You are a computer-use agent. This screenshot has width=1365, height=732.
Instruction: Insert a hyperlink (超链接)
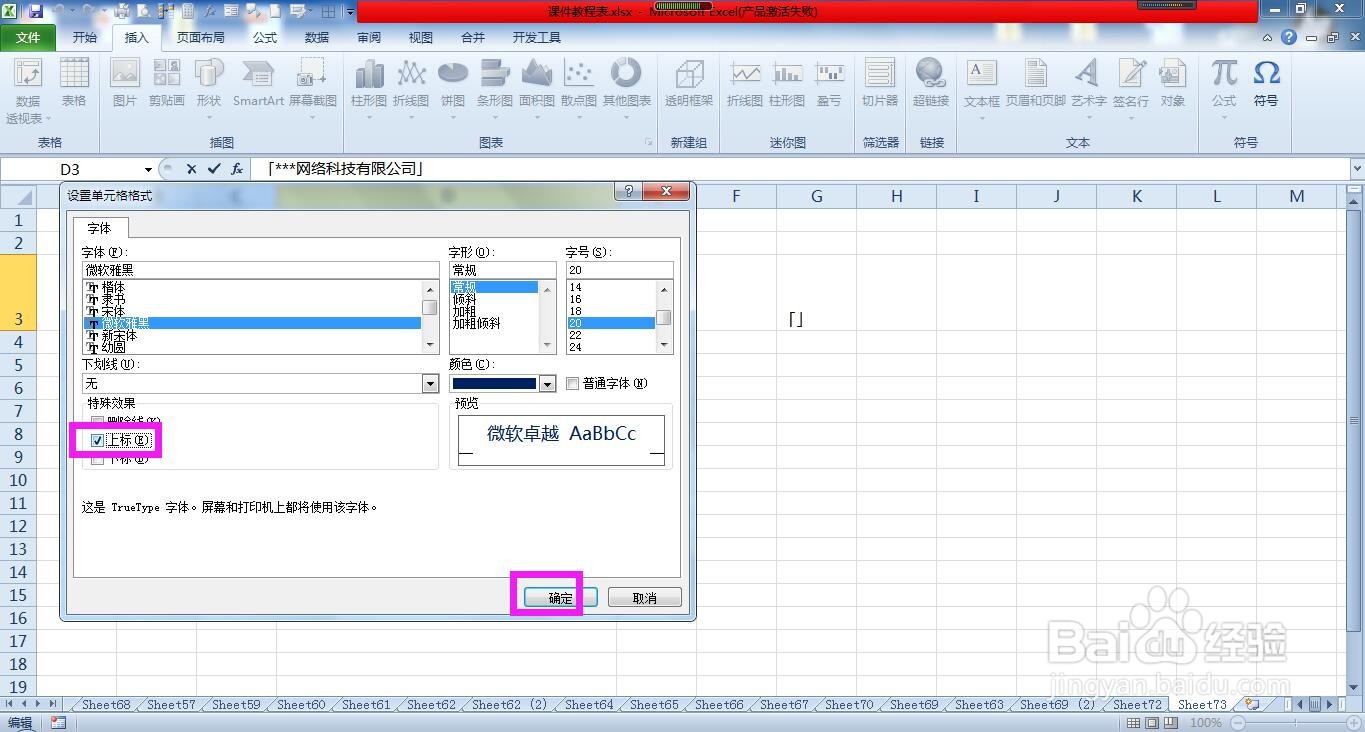click(931, 85)
